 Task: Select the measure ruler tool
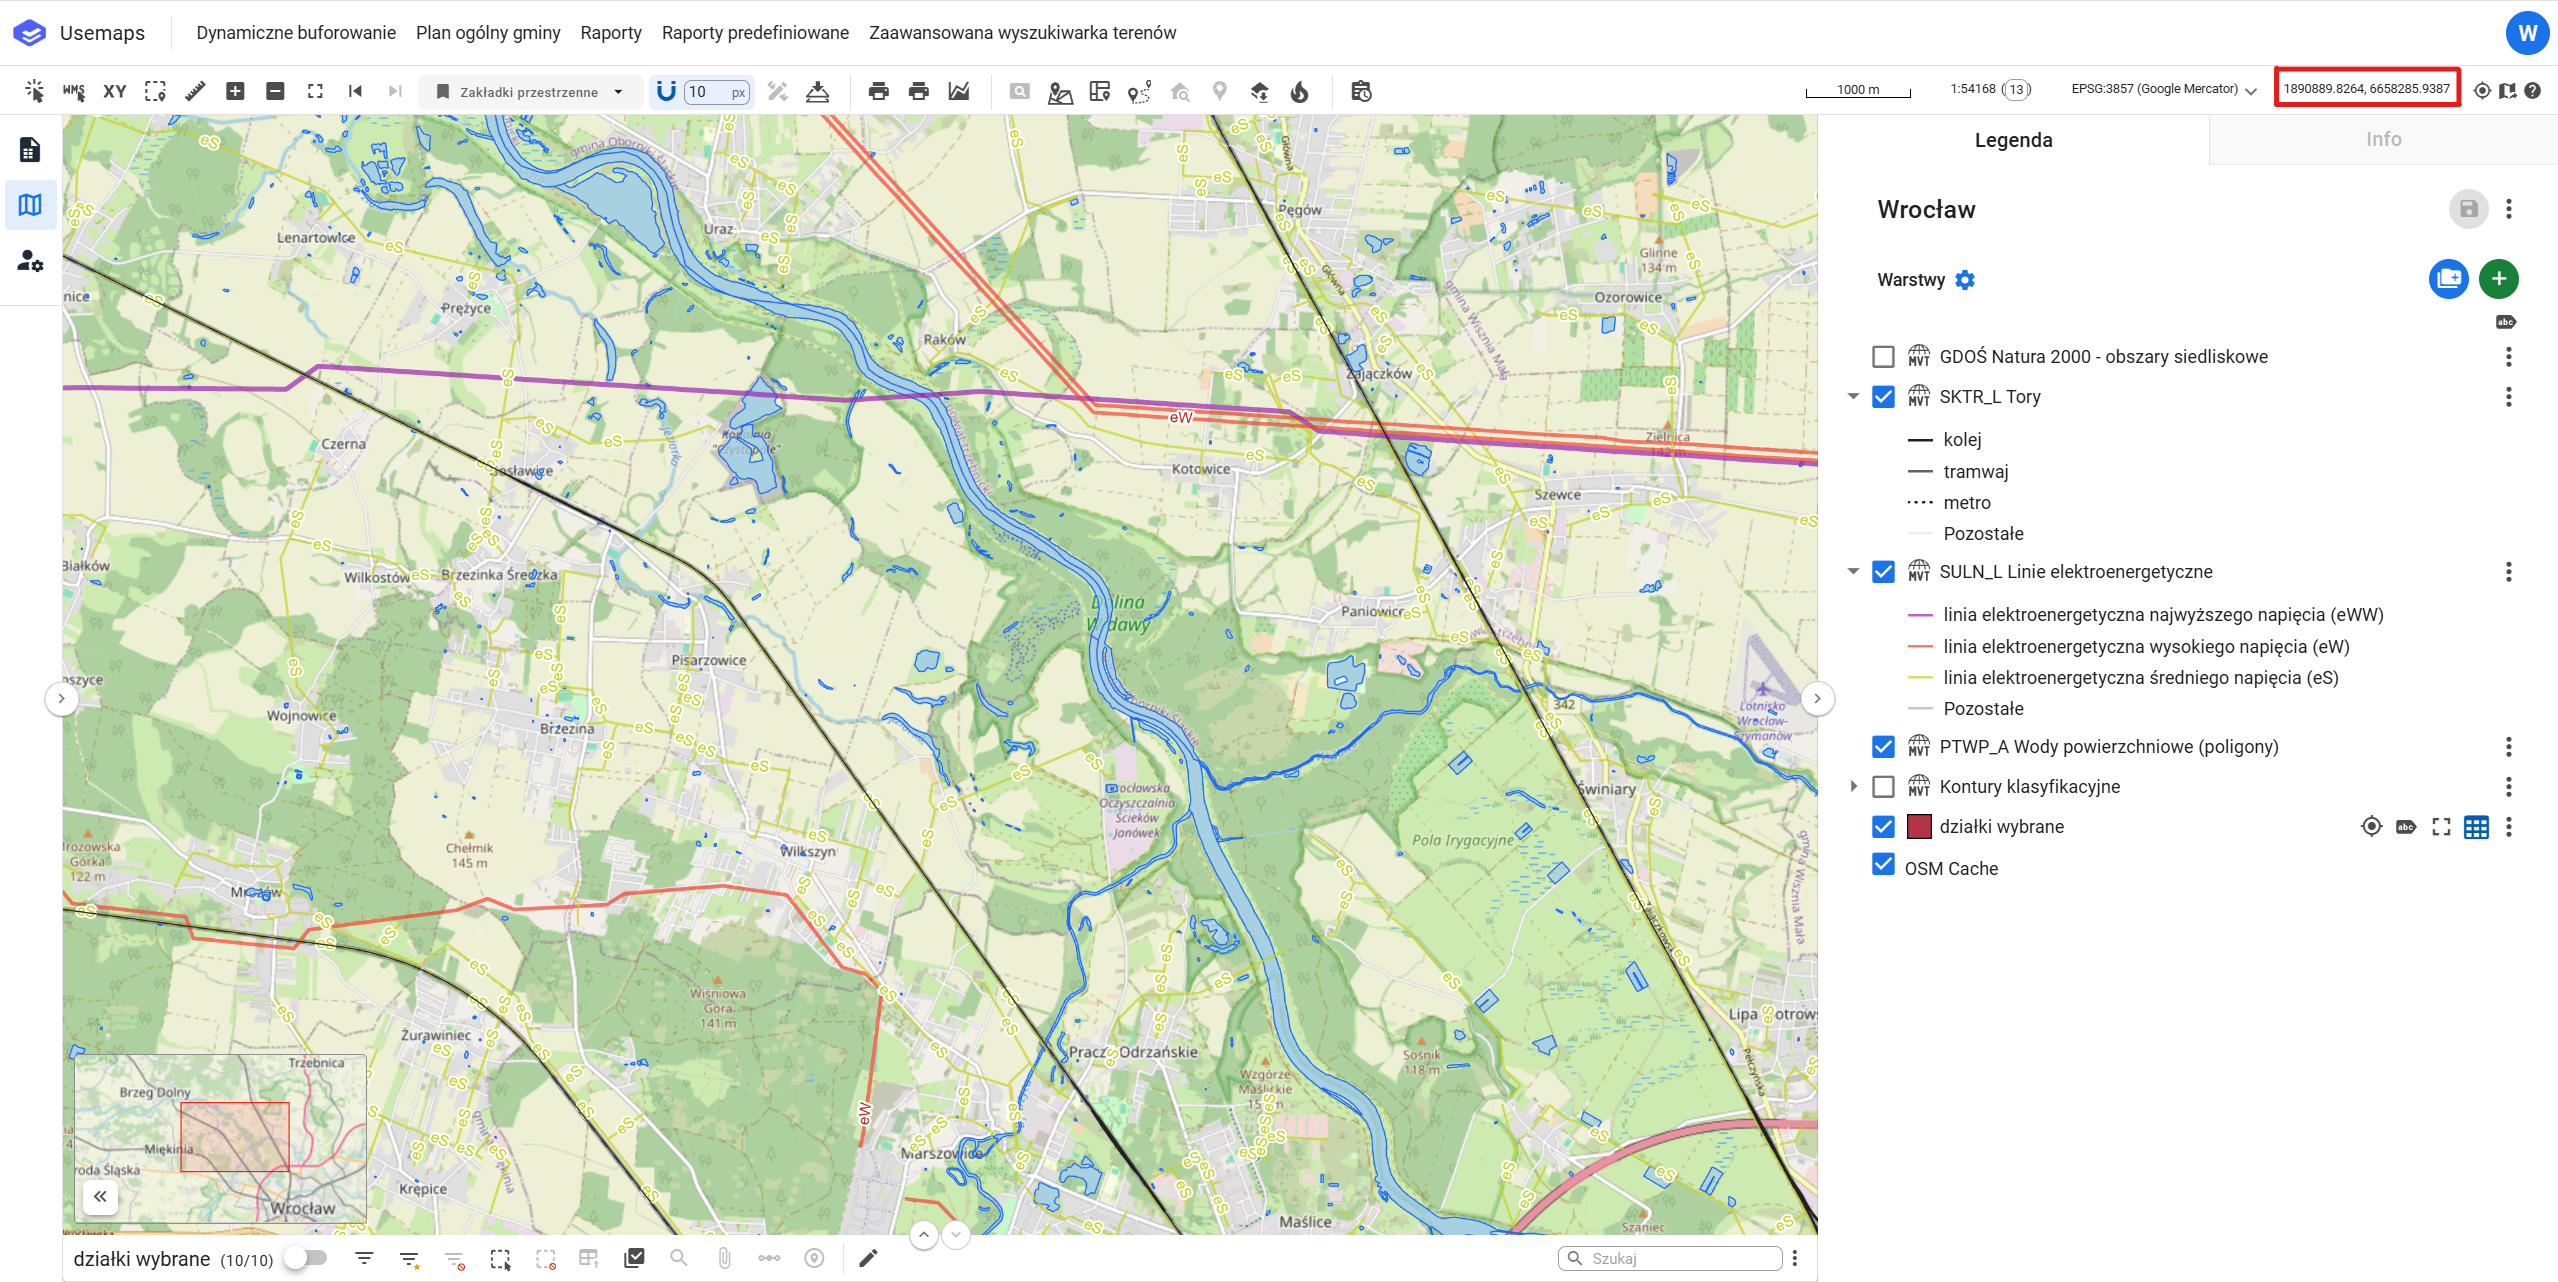(195, 91)
